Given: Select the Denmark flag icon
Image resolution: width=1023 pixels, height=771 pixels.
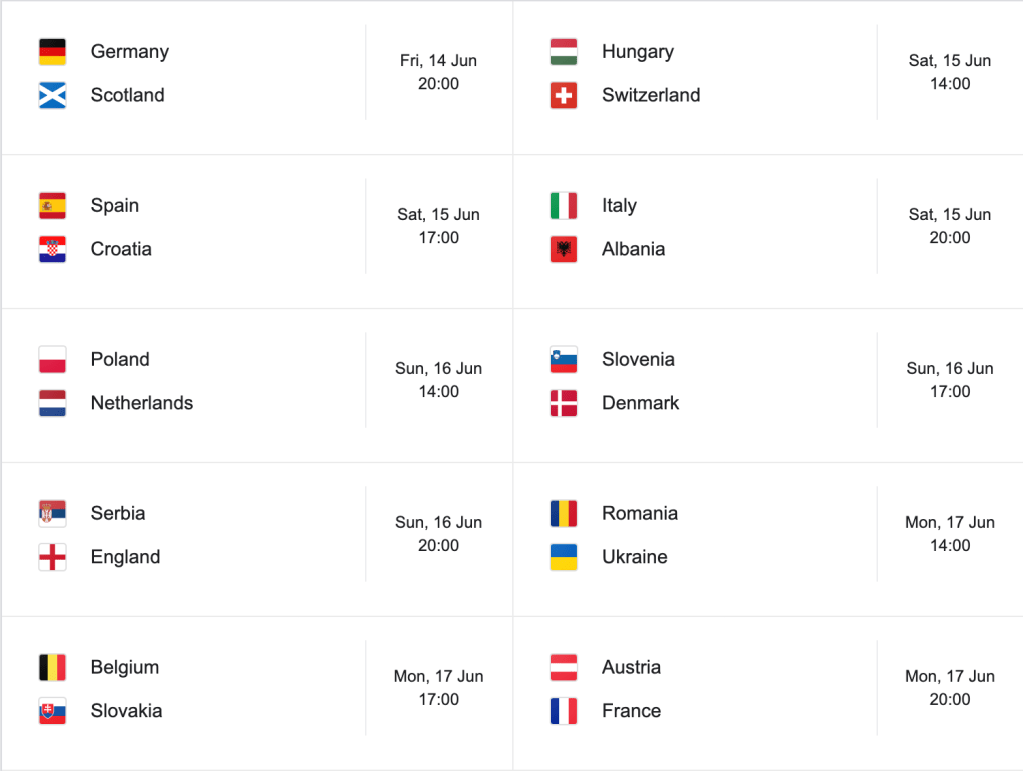Looking at the screenshot, I should (x=564, y=404).
